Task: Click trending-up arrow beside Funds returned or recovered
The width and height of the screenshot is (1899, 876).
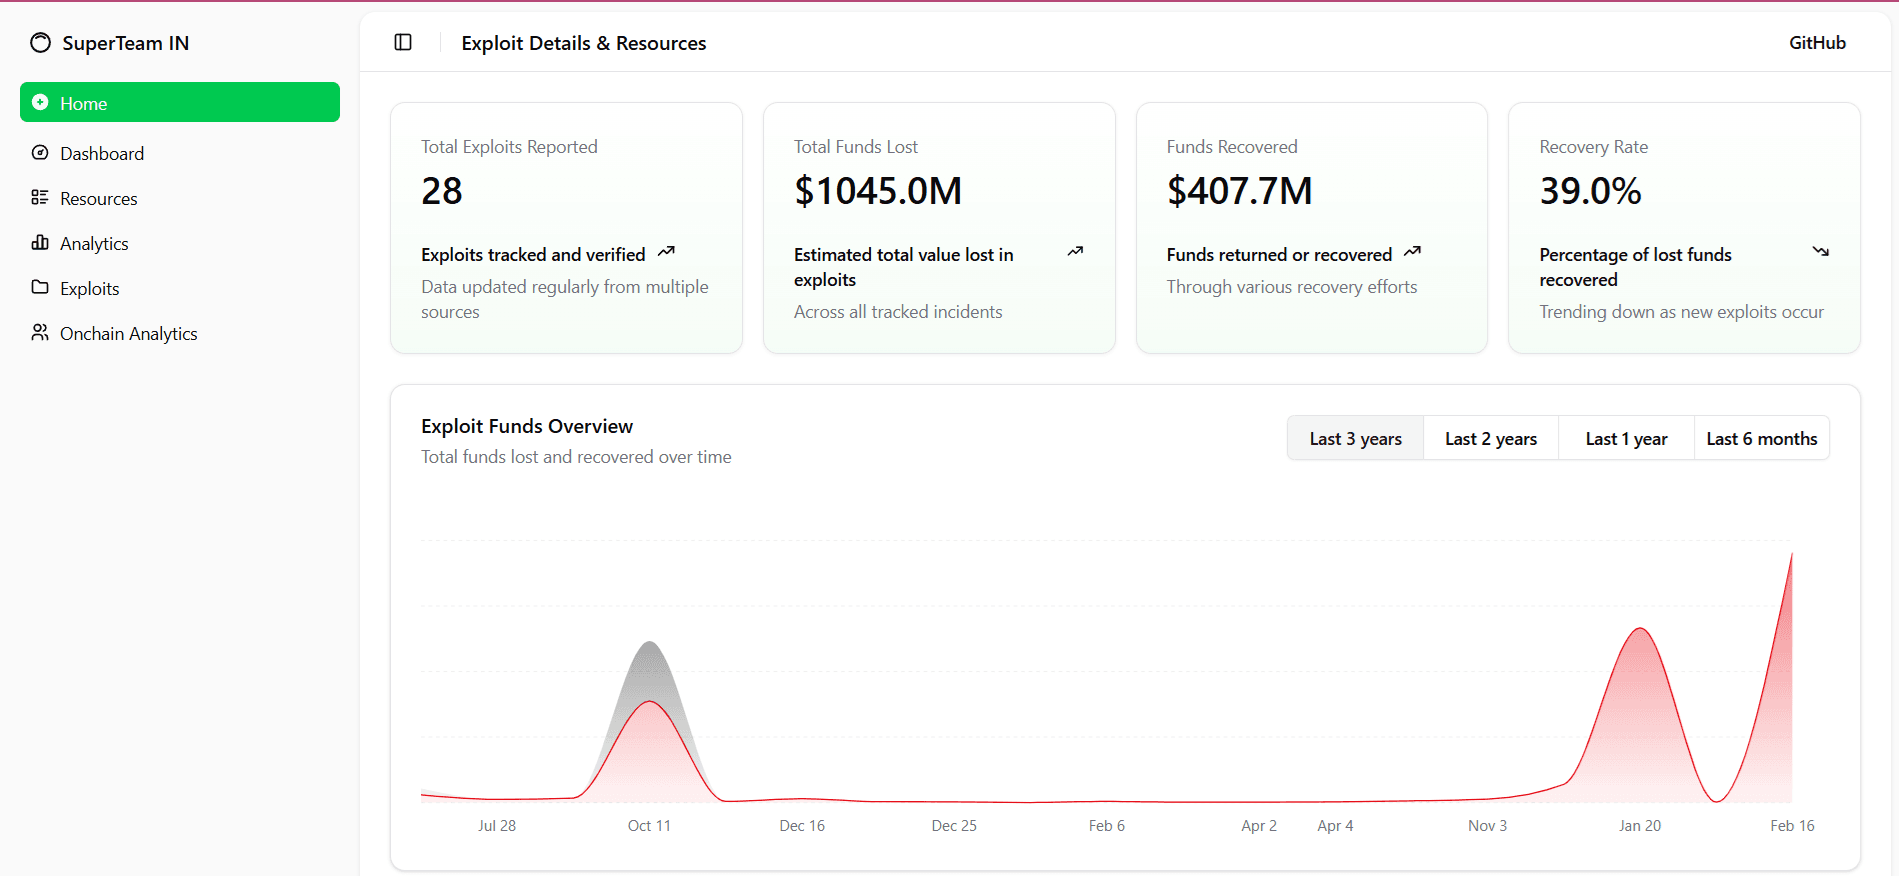Action: (1412, 252)
